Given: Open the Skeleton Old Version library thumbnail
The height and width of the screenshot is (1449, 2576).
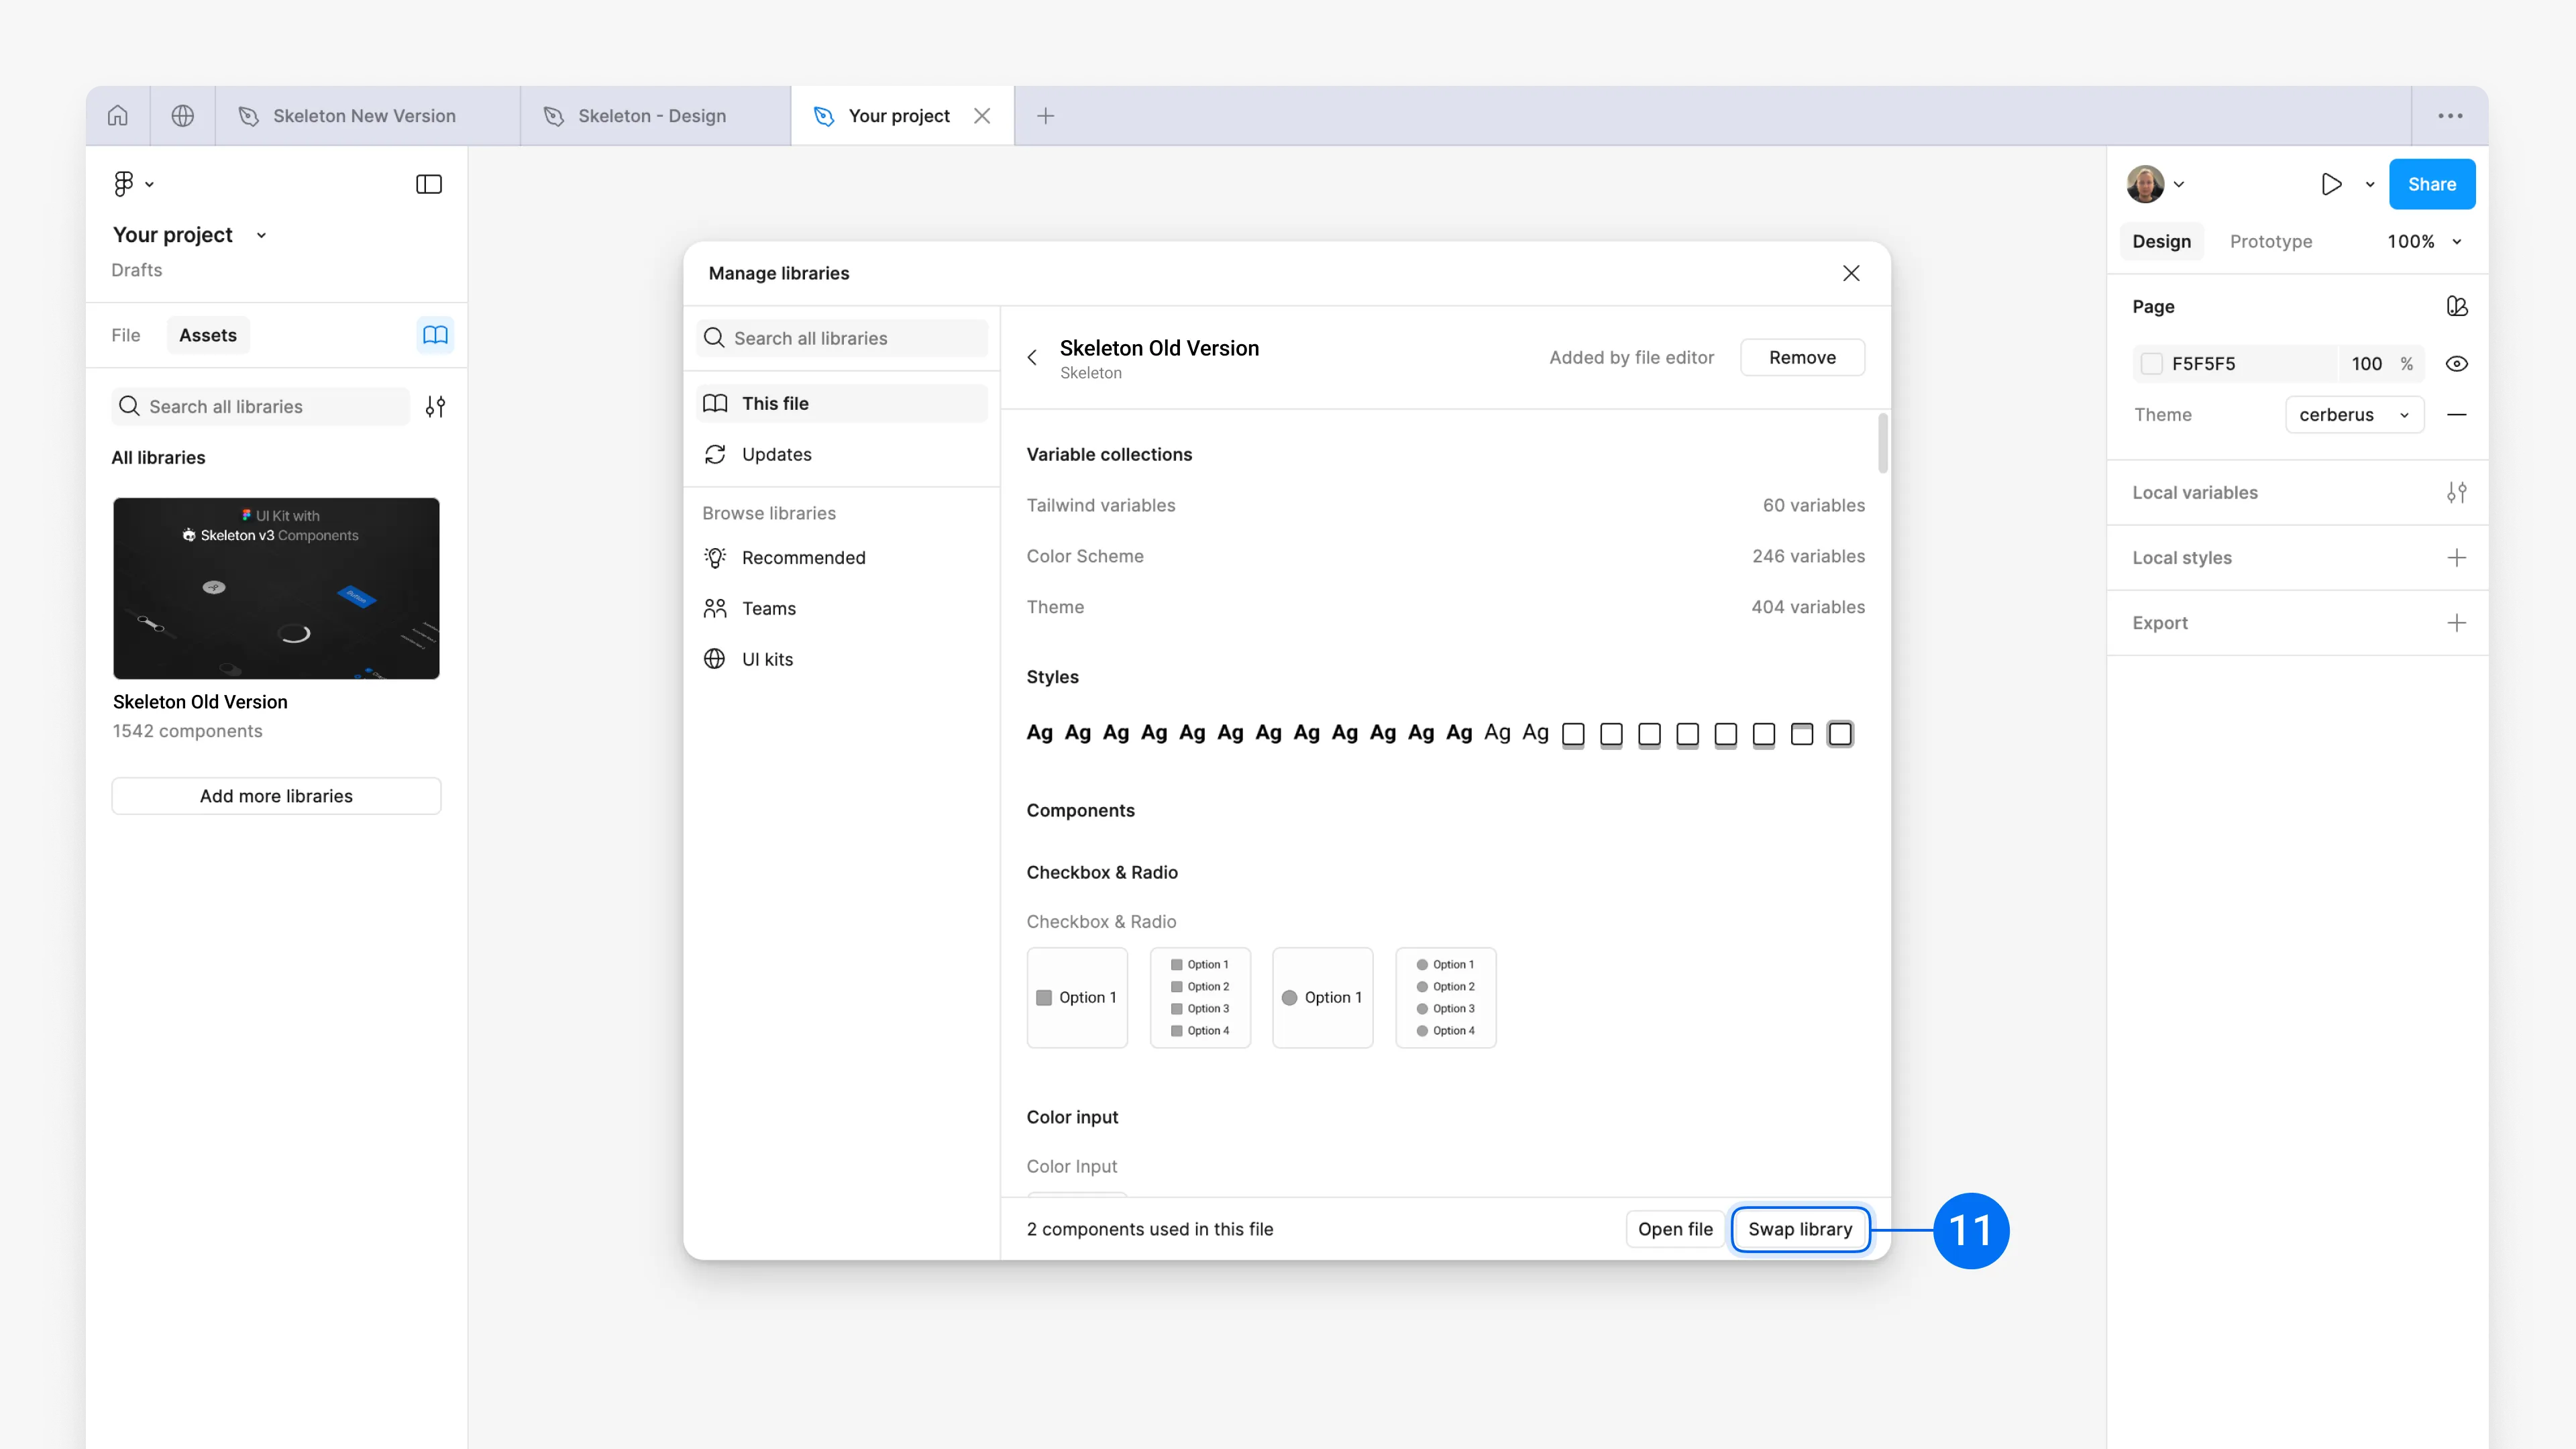Looking at the screenshot, I should 276,588.
